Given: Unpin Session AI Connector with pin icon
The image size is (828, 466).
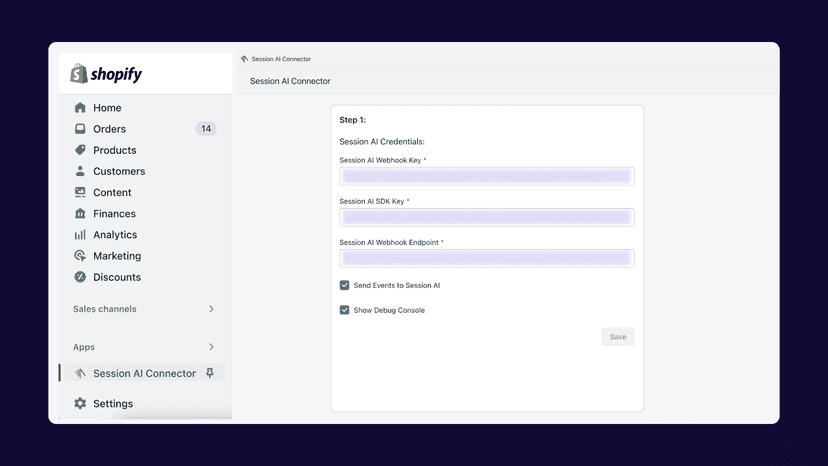Looking at the screenshot, I should (x=210, y=373).
